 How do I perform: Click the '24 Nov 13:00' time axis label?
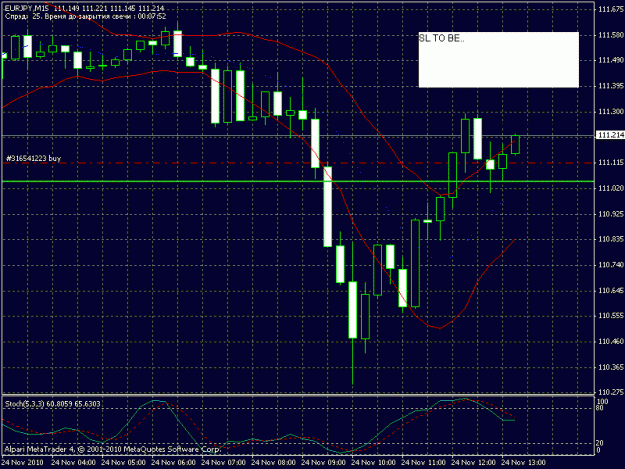coord(523,463)
